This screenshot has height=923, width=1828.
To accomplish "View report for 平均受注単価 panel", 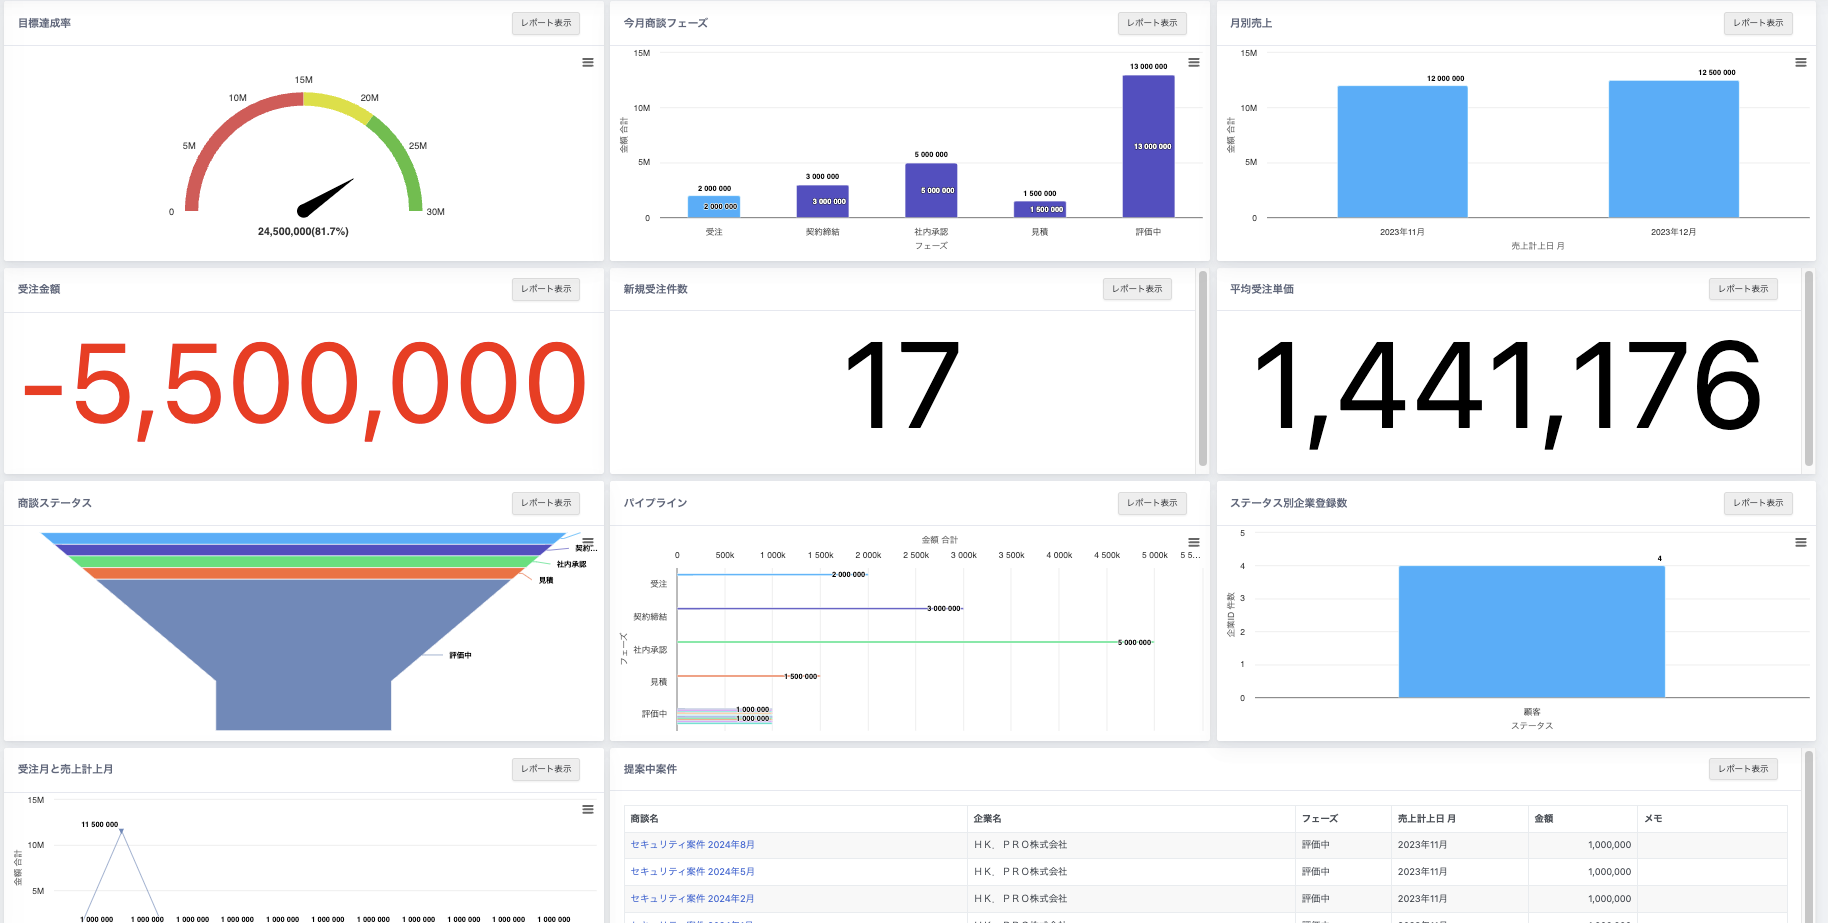I will [x=1742, y=289].
